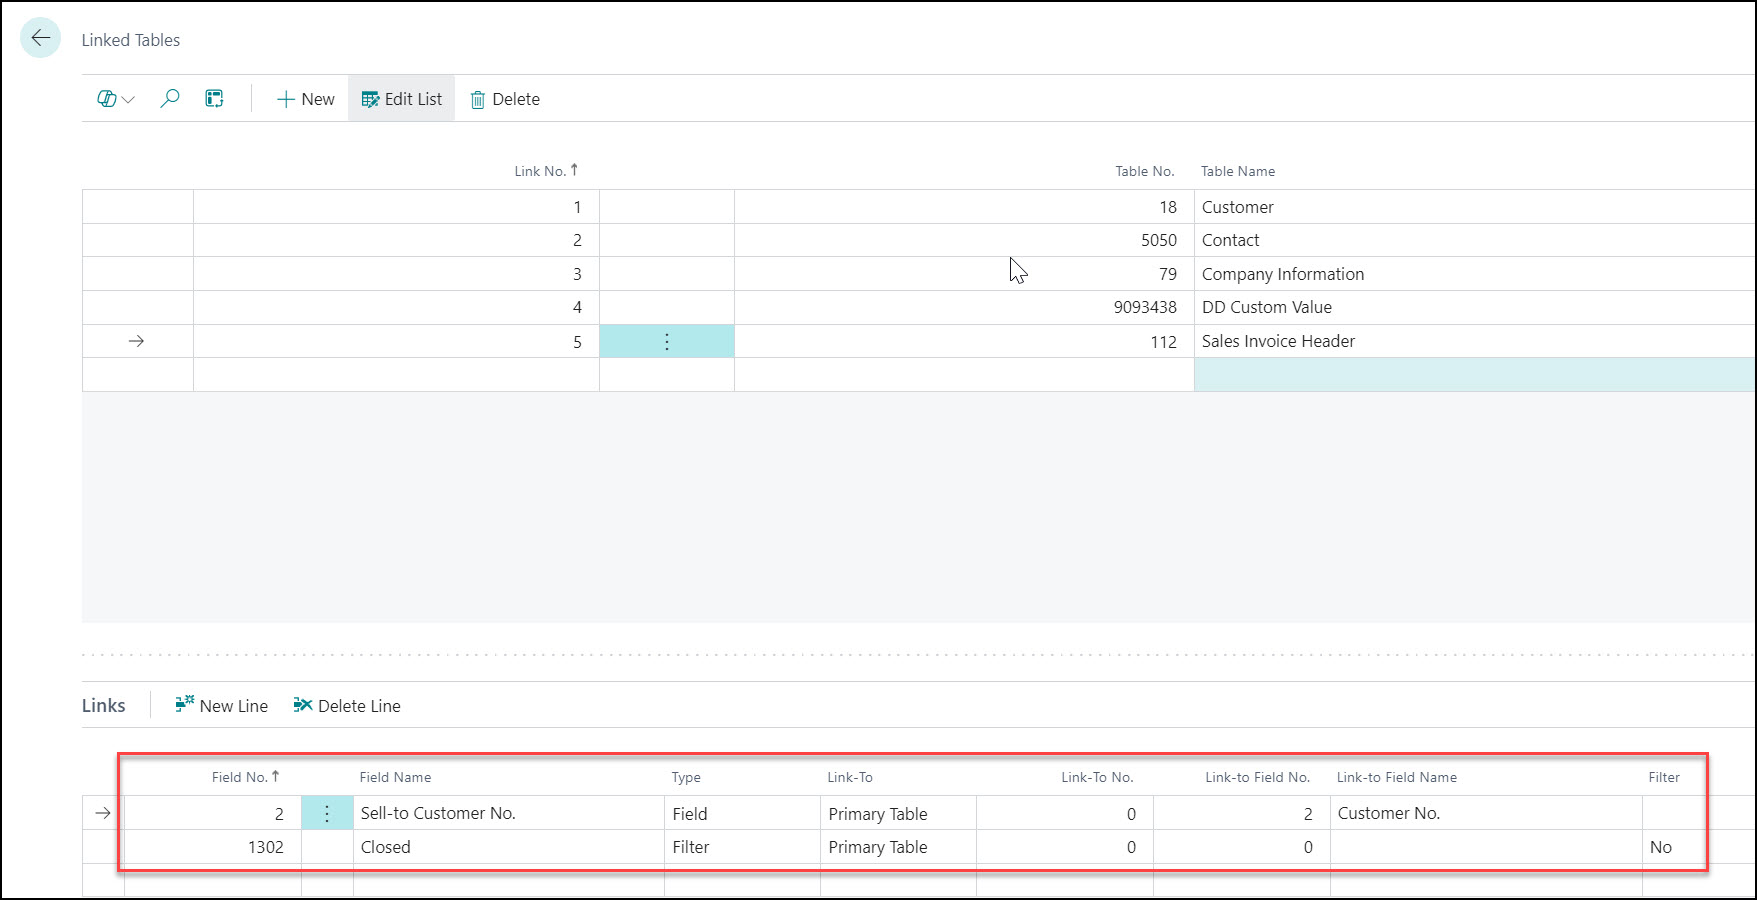The width and height of the screenshot is (1757, 900).
Task: Click New to add a linked table
Action: (305, 99)
